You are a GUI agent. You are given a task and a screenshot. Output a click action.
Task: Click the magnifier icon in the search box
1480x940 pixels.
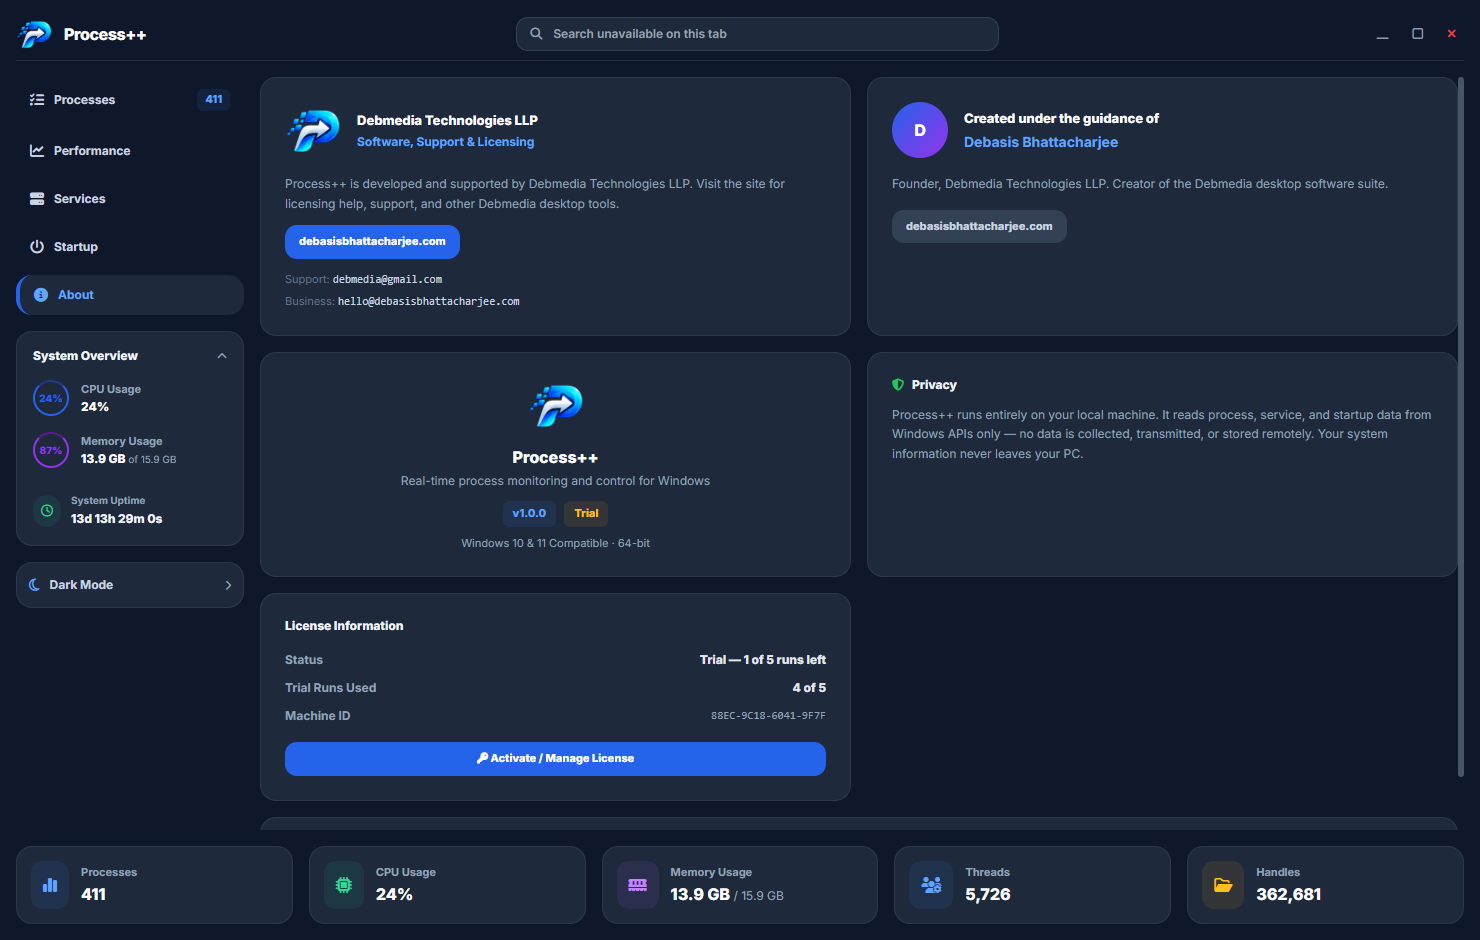[x=536, y=34]
